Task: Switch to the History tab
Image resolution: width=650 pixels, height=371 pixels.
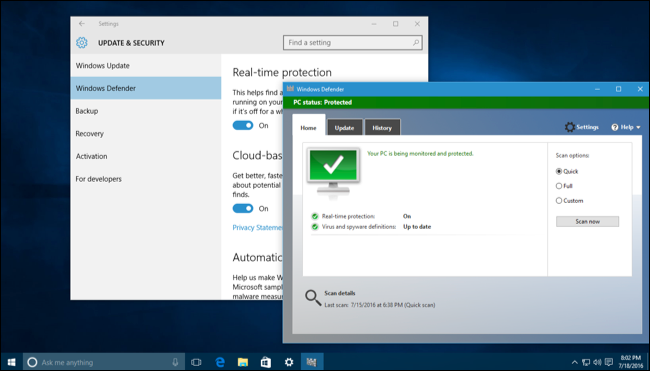Action: coord(382,128)
